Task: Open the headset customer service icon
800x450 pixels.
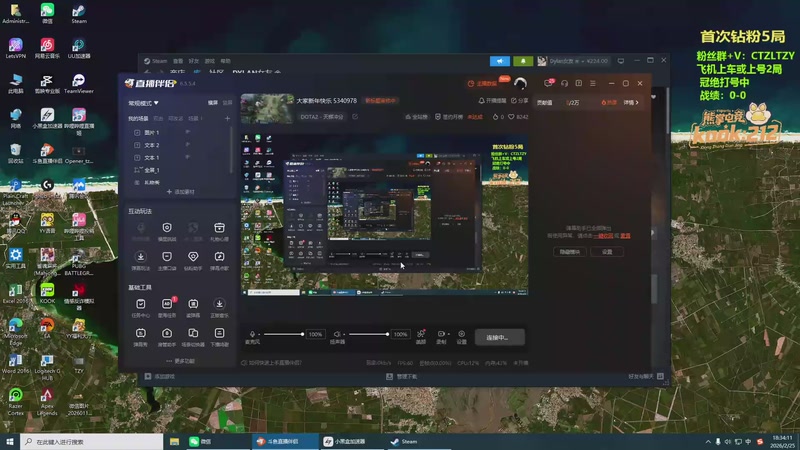Action: (x=564, y=83)
